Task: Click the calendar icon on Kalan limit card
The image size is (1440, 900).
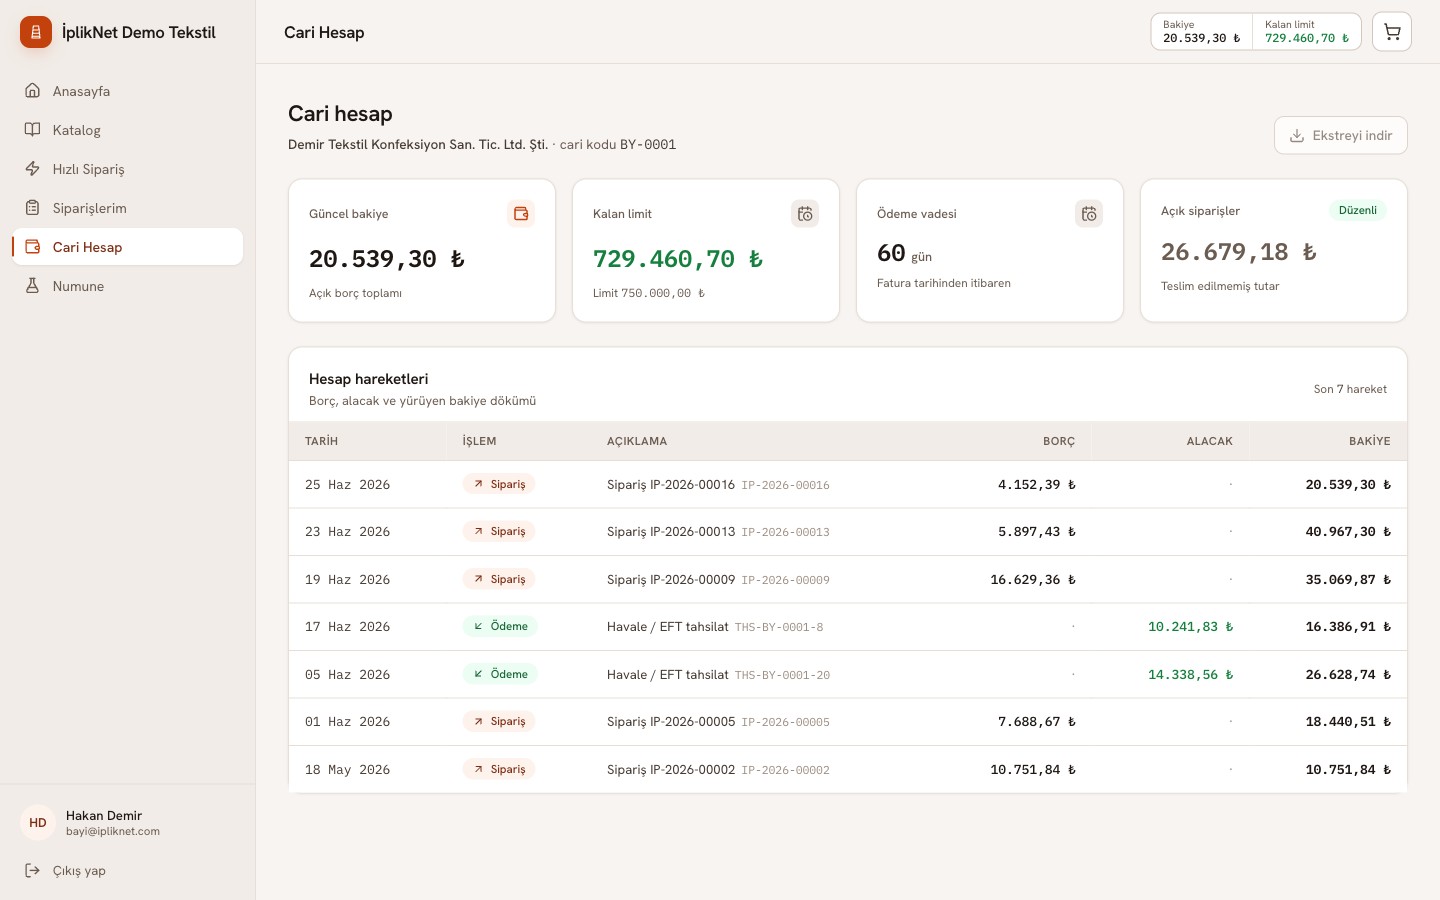Action: coord(805,214)
